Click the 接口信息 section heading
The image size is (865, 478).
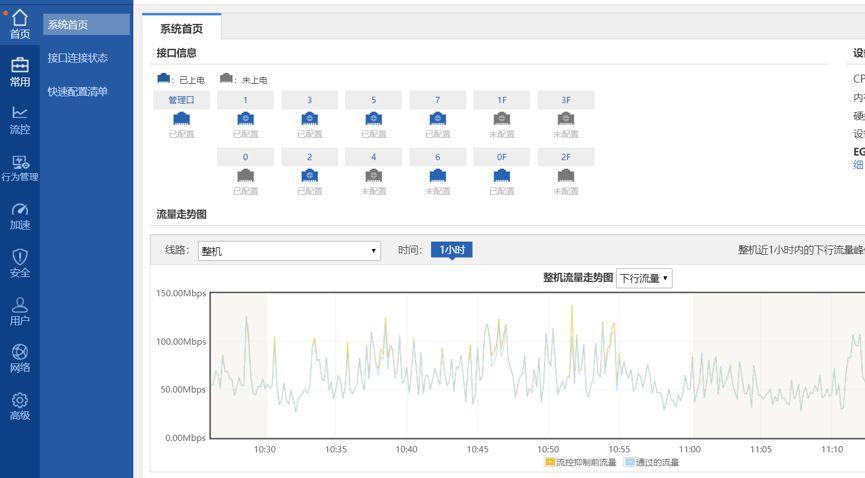click(176, 53)
